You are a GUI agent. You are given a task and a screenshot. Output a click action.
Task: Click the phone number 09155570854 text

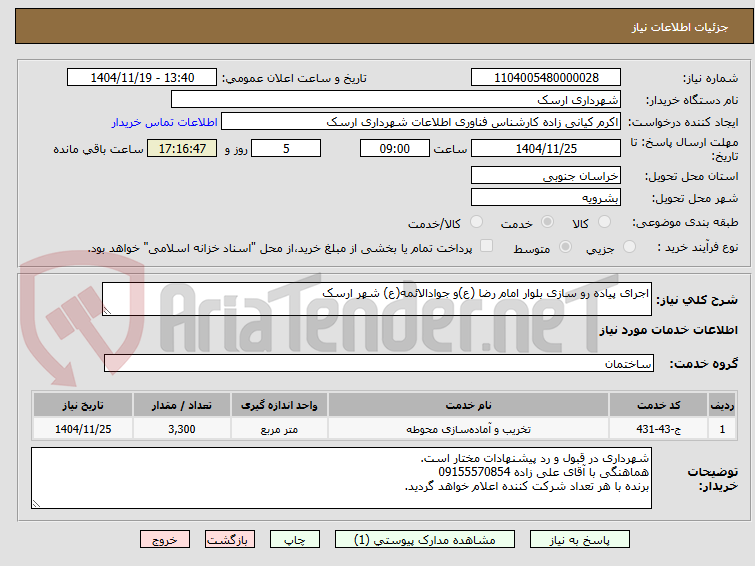474,472
